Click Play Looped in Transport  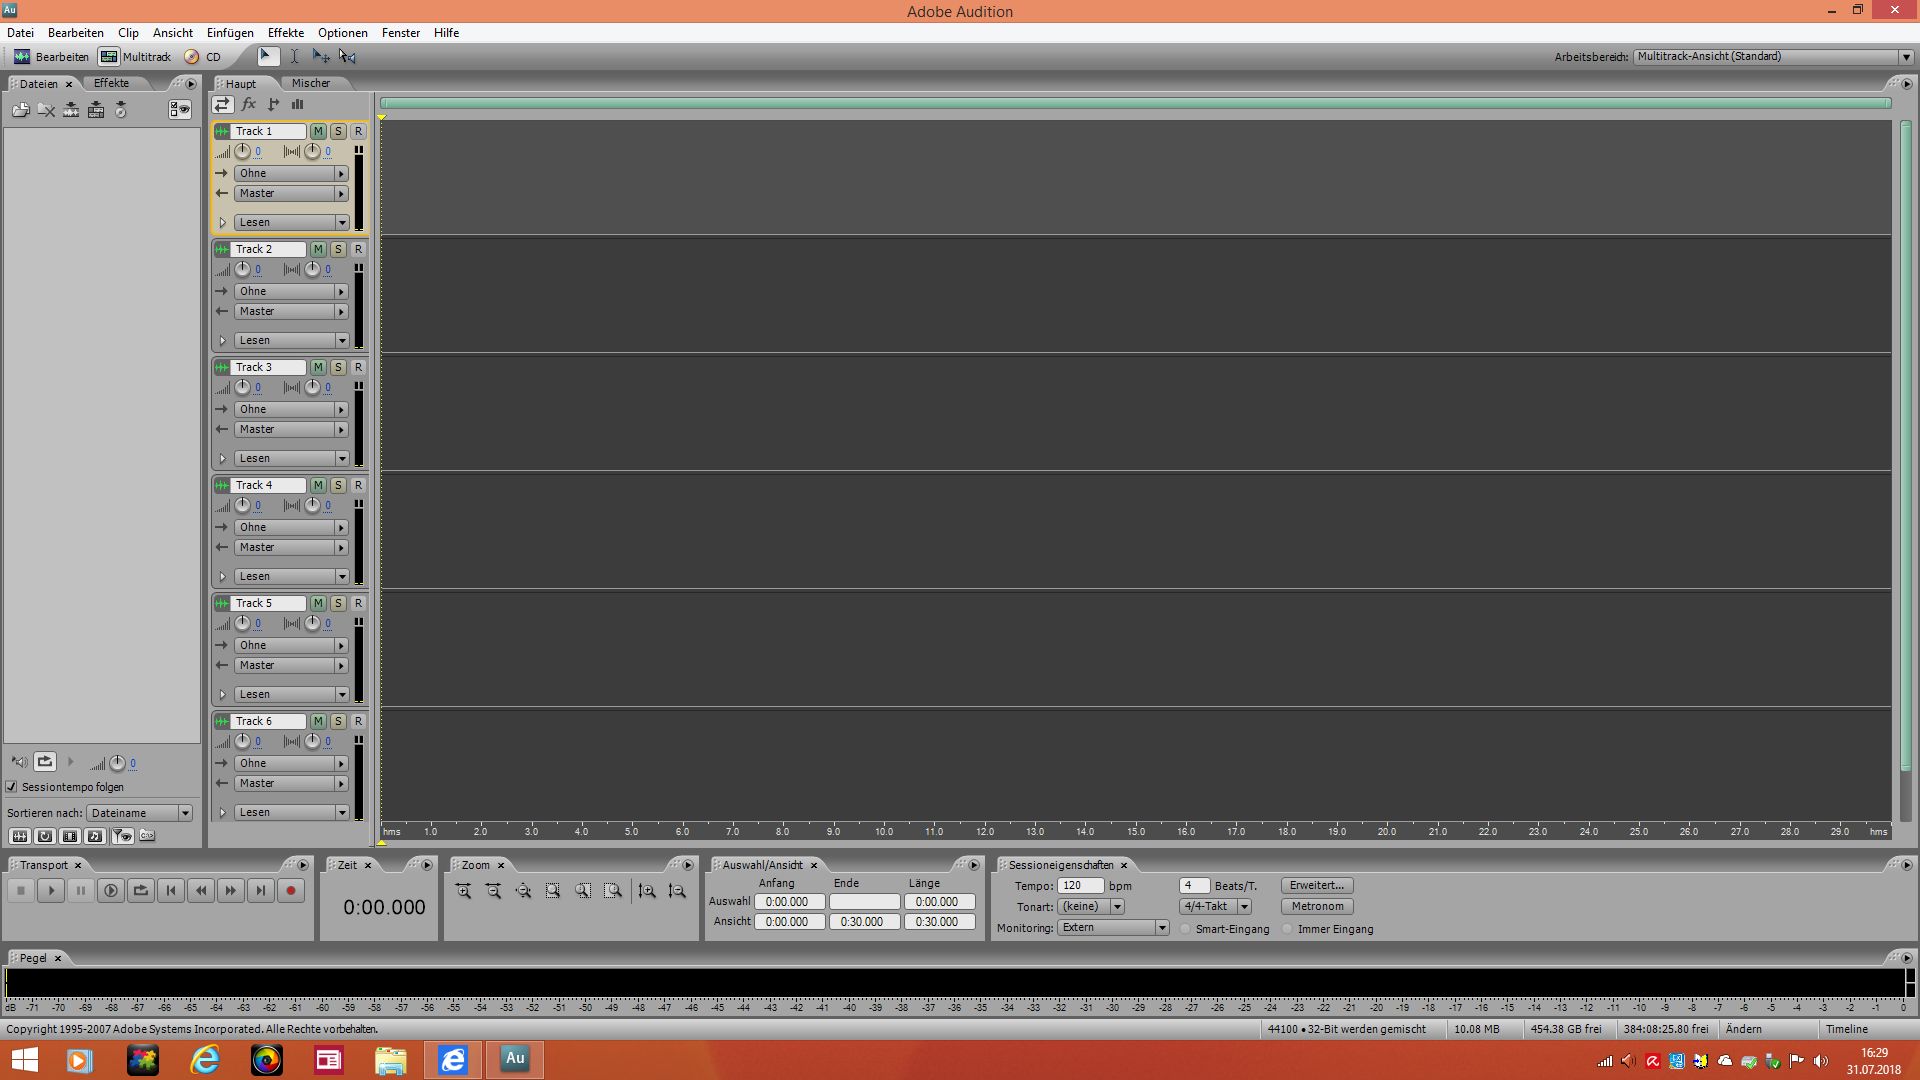coord(141,890)
